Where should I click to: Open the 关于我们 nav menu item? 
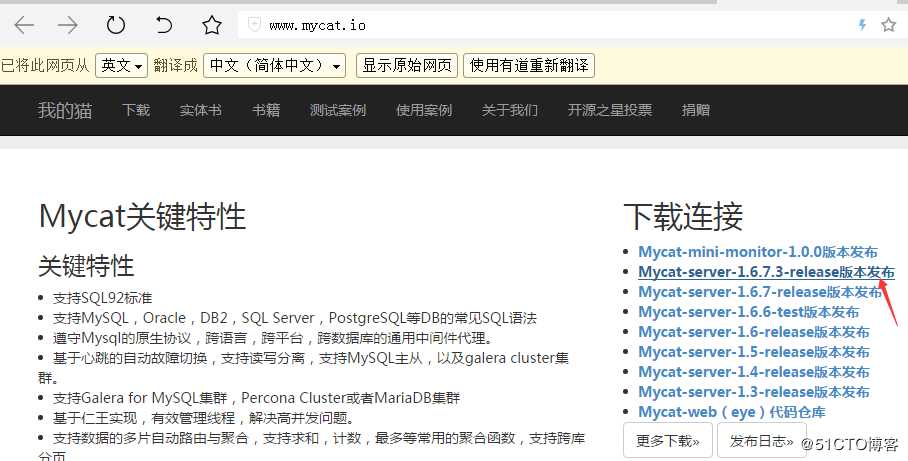click(x=510, y=110)
